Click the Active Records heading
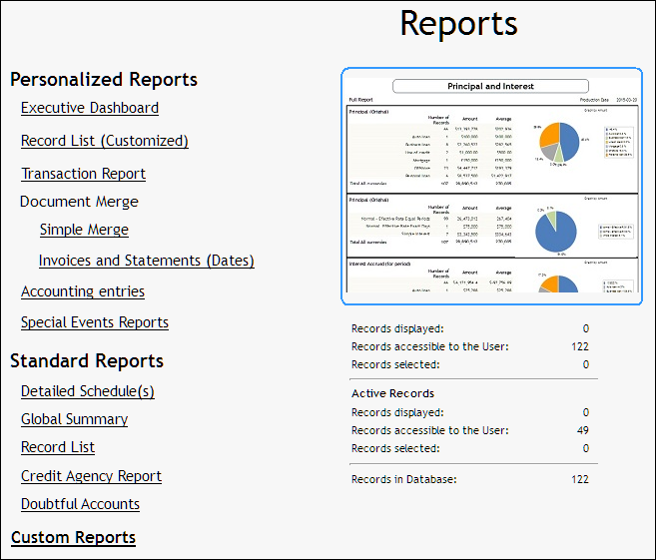The width and height of the screenshot is (656, 560). point(393,394)
